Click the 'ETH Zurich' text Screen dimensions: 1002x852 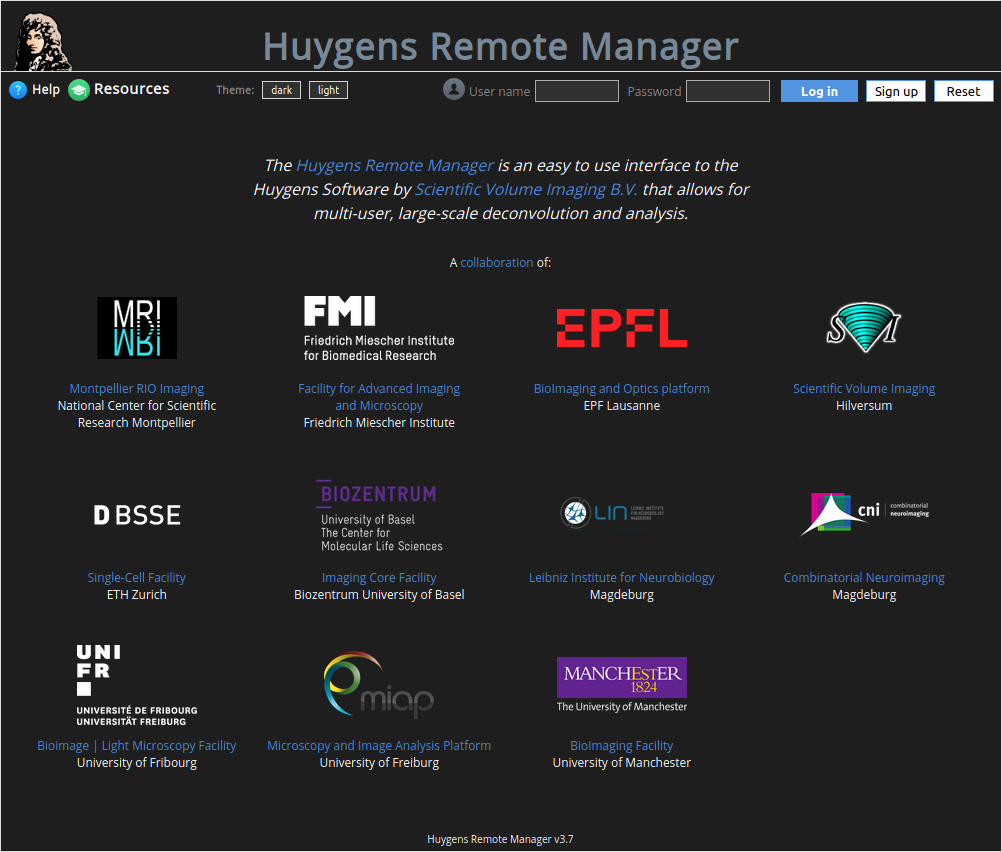pos(137,595)
